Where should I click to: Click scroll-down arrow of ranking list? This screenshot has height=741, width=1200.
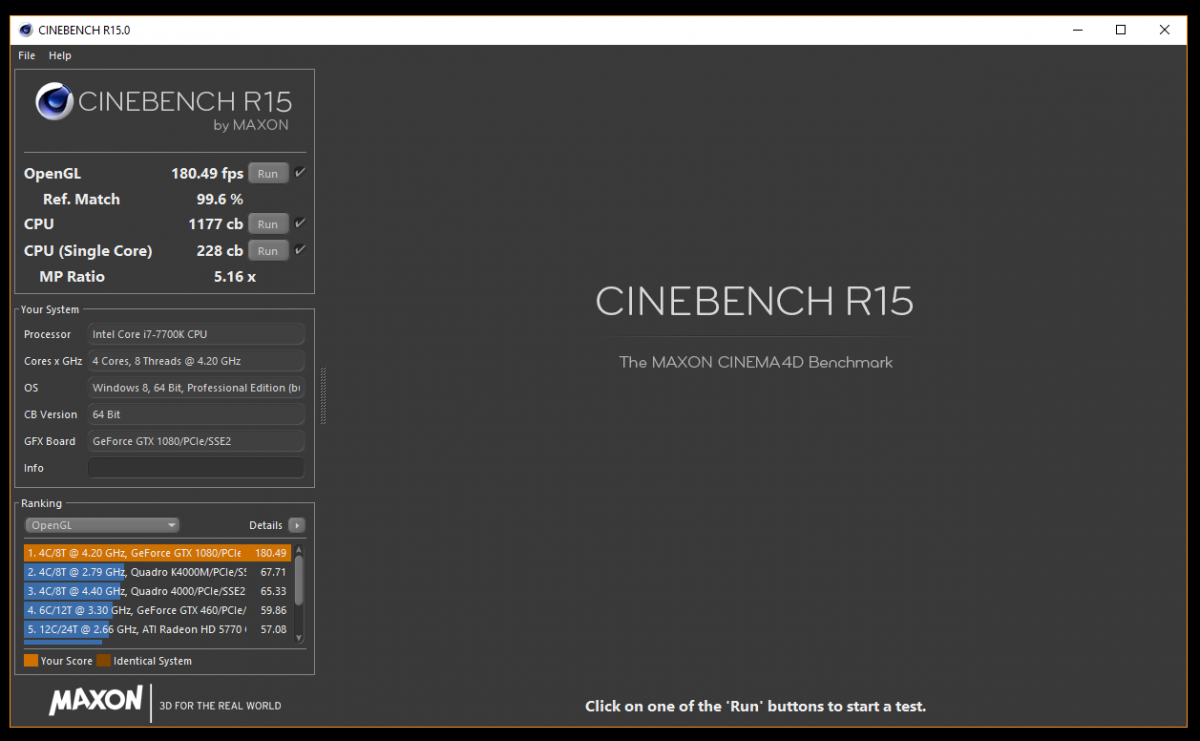tap(298, 638)
